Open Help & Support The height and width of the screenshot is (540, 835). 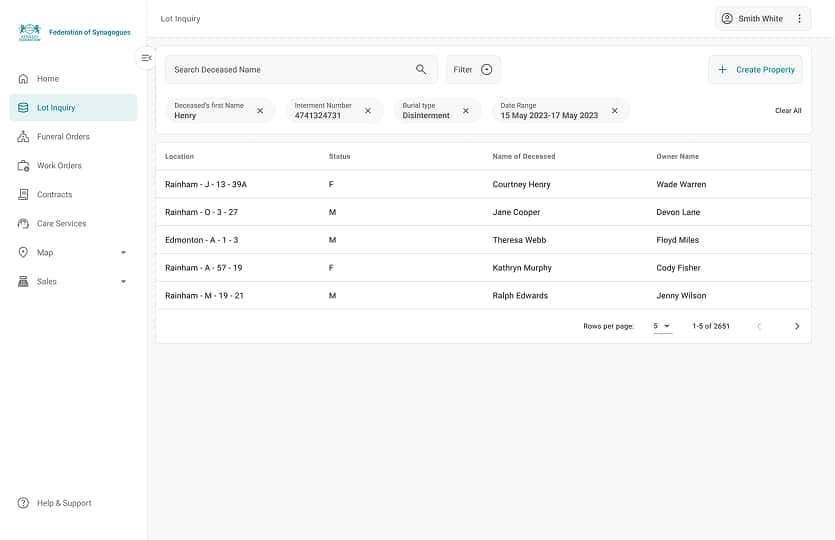pos(64,503)
